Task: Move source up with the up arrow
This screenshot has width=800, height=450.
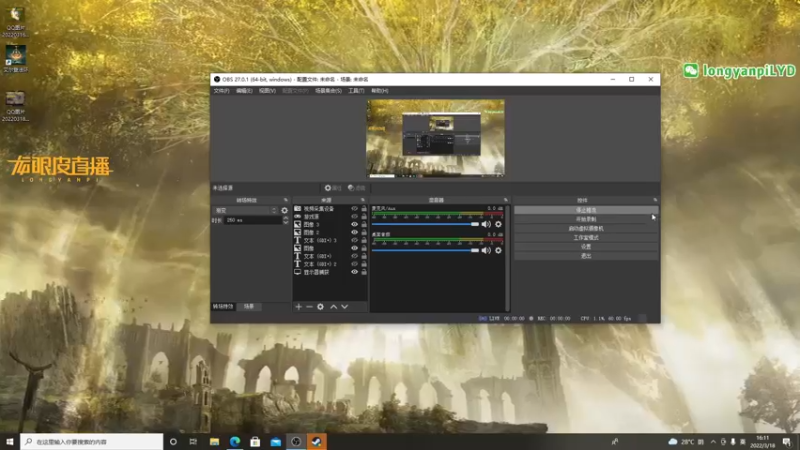Action: (334, 307)
